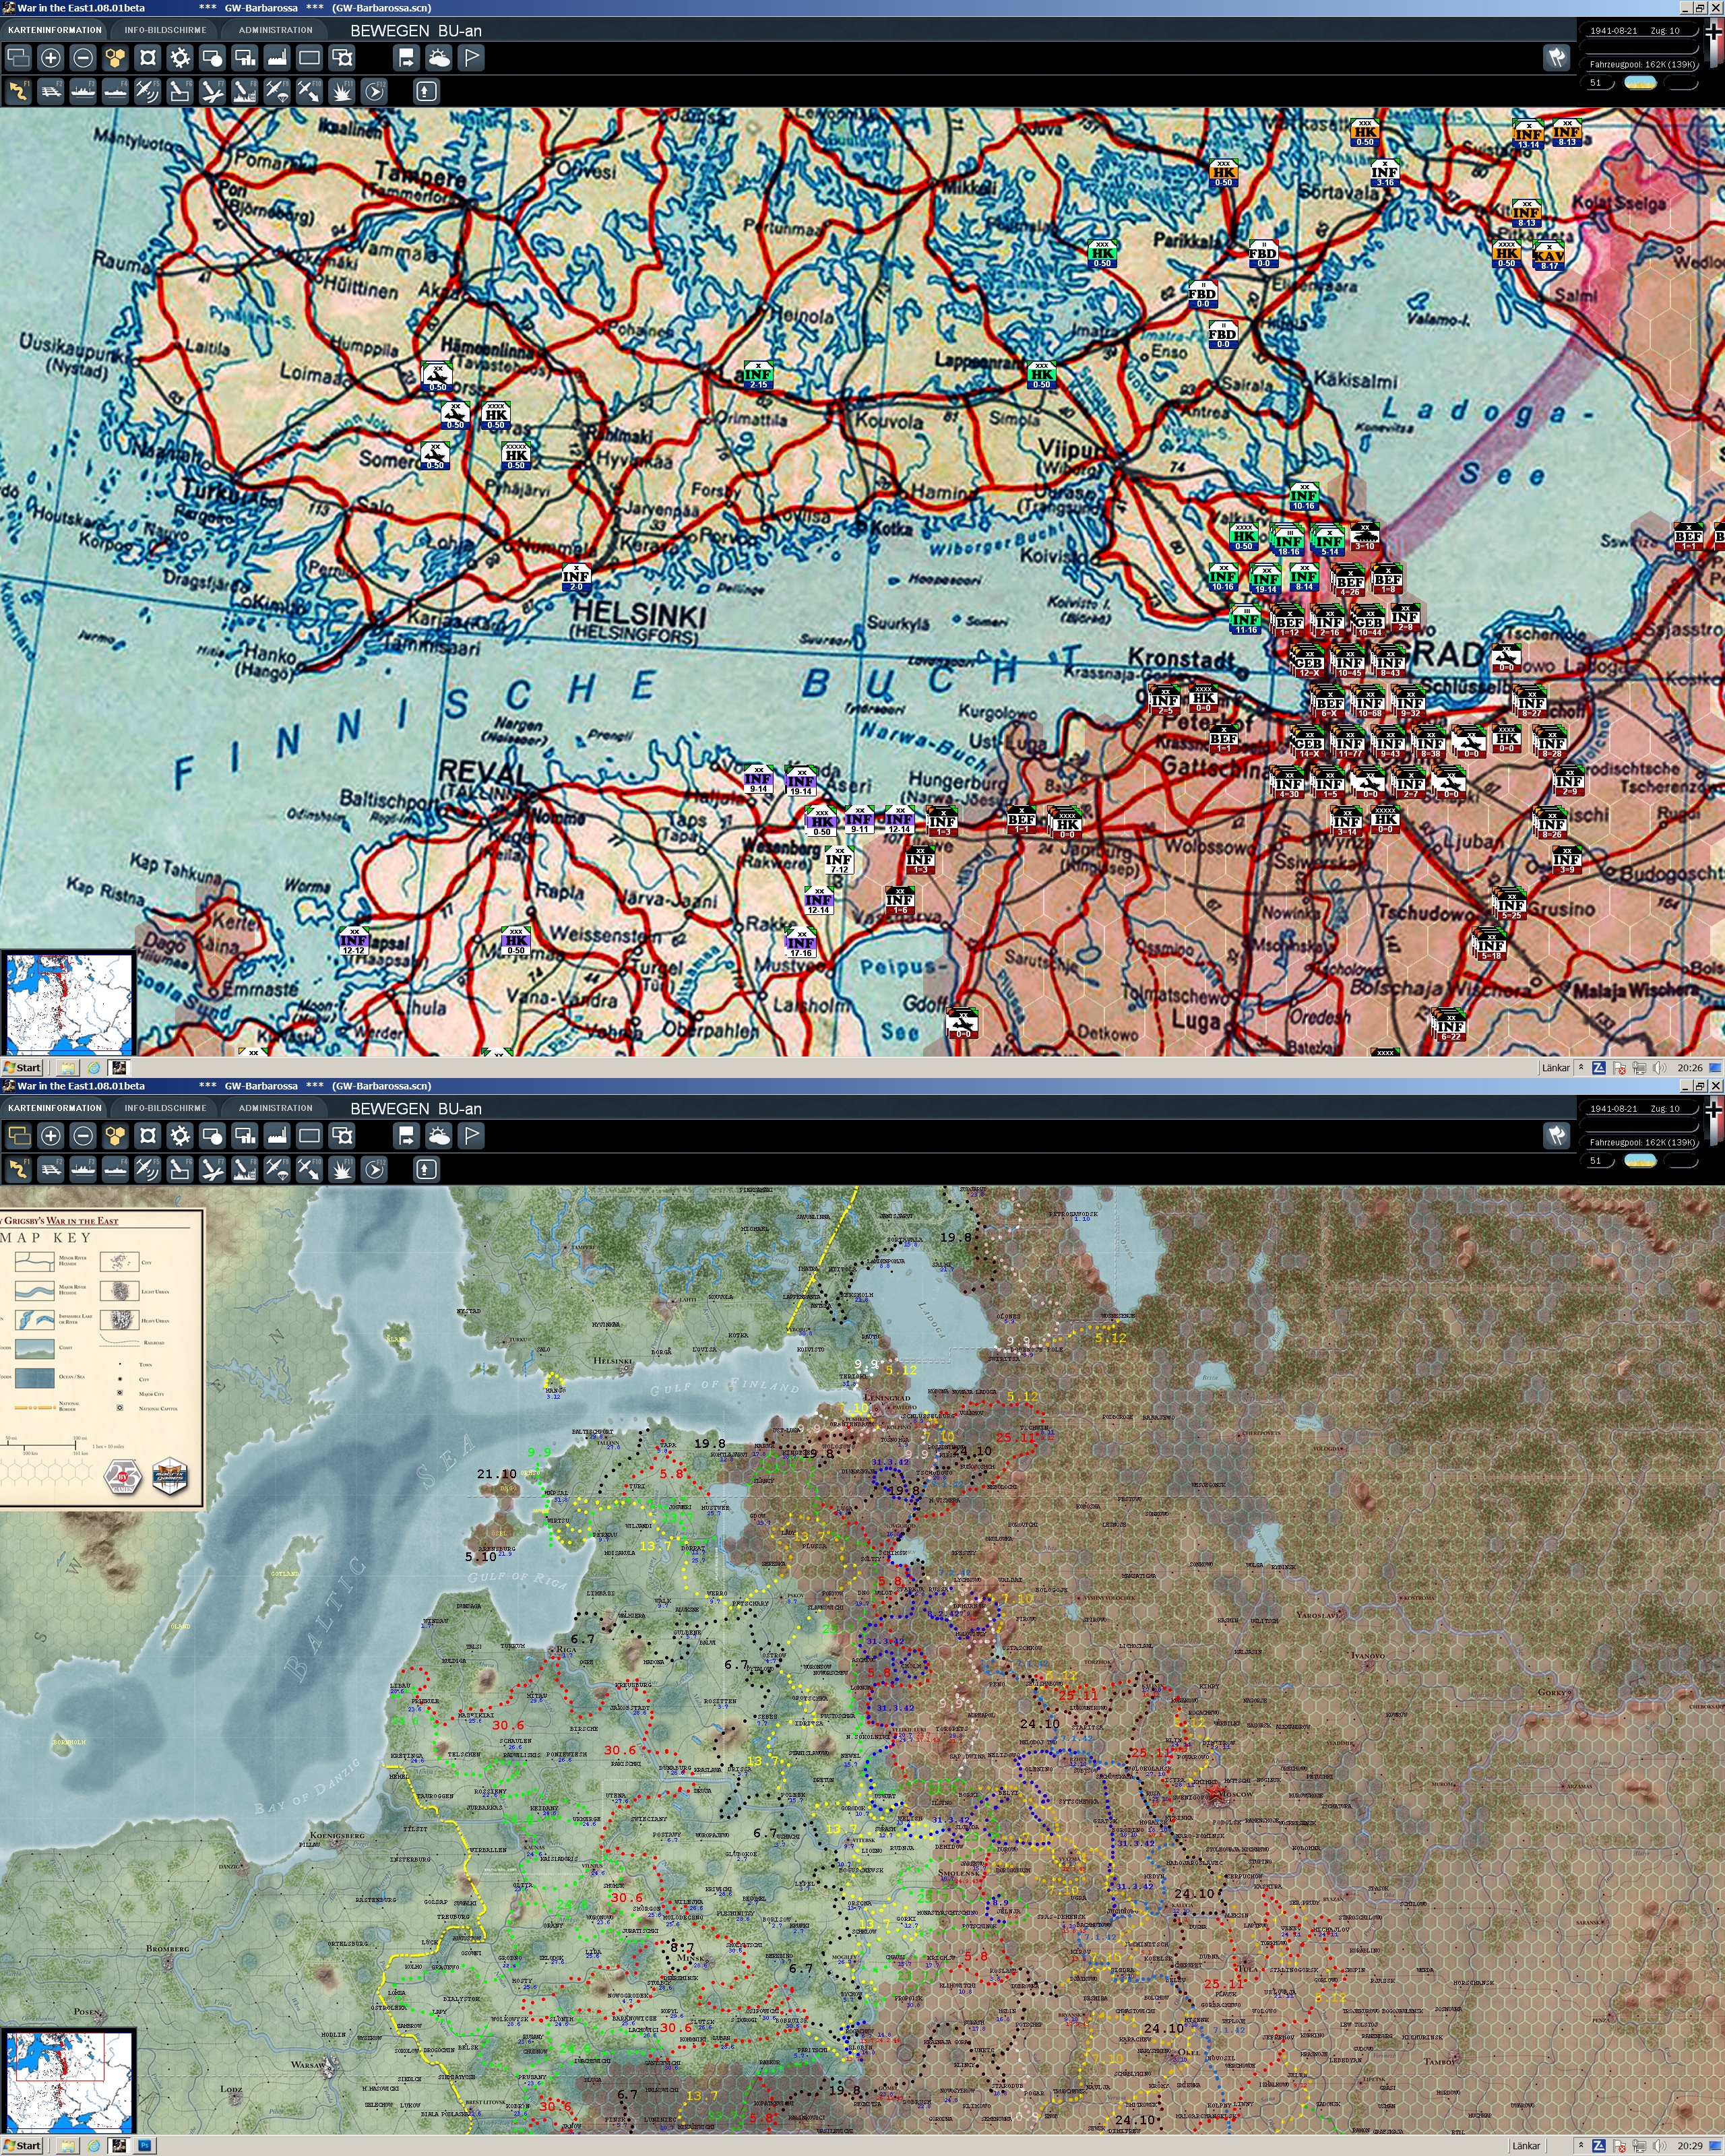
Task: Select F9 air transport mode, lower window
Action: click(x=277, y=1170)
